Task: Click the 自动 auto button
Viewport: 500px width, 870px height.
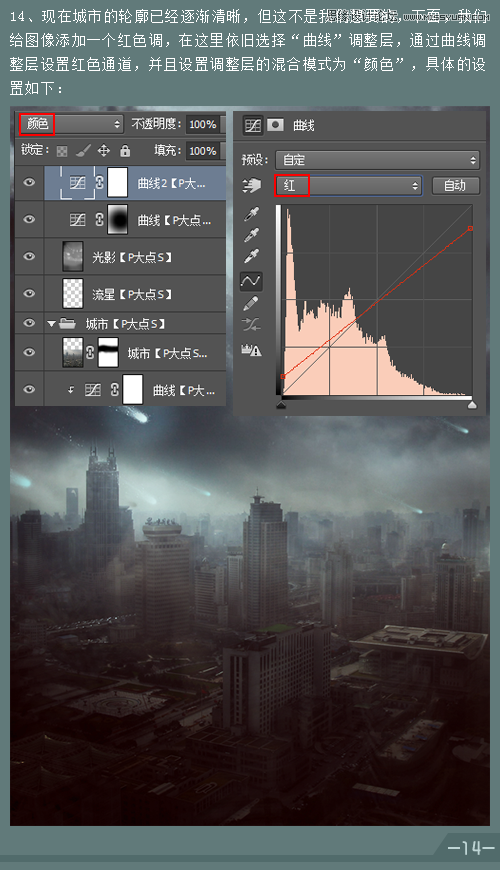Action: (x=455, y=186)
